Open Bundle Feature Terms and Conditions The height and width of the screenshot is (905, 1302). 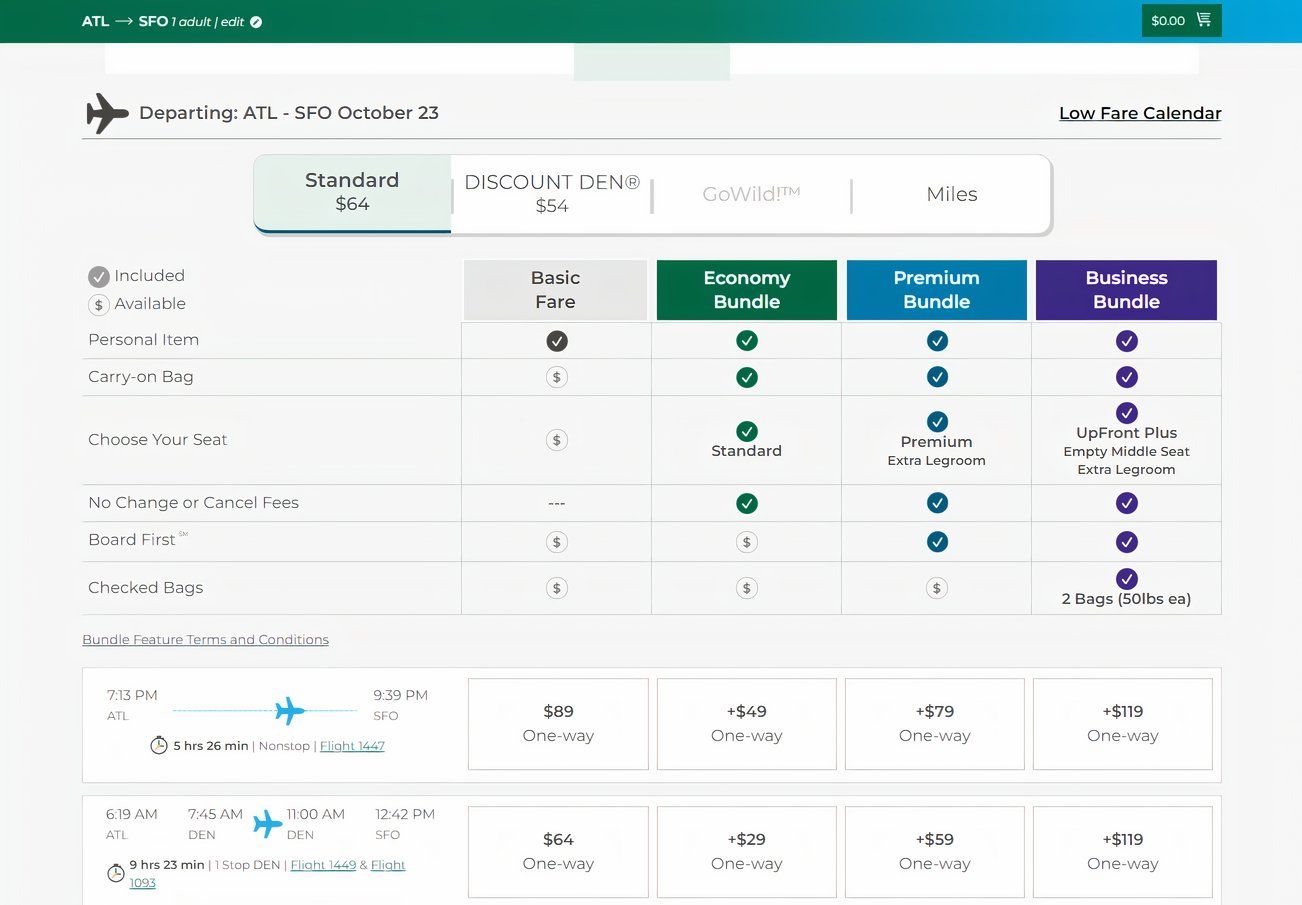pos(205,639)
